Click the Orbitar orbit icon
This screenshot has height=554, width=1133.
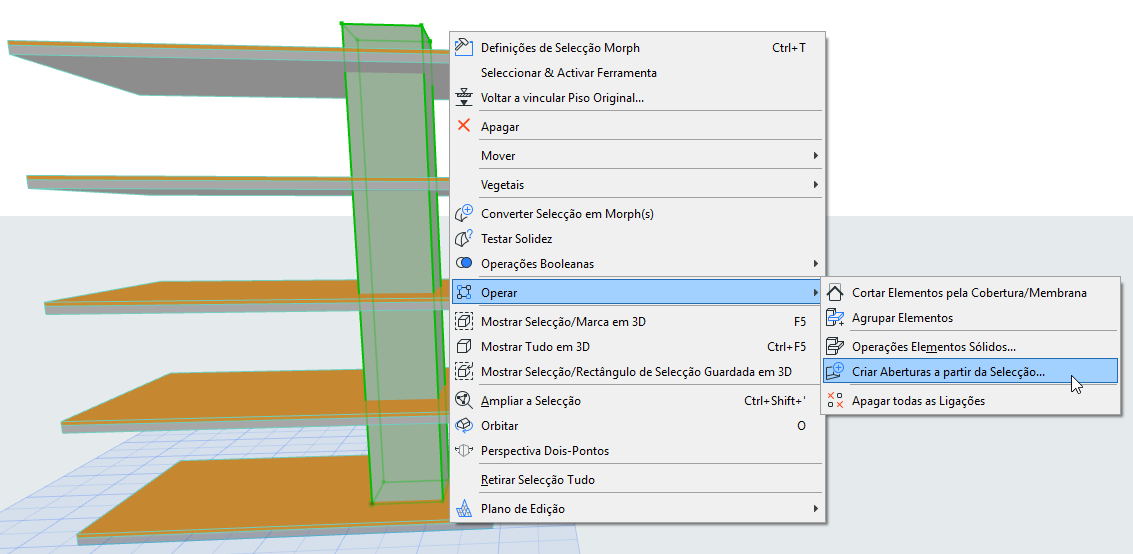(464, 425)
